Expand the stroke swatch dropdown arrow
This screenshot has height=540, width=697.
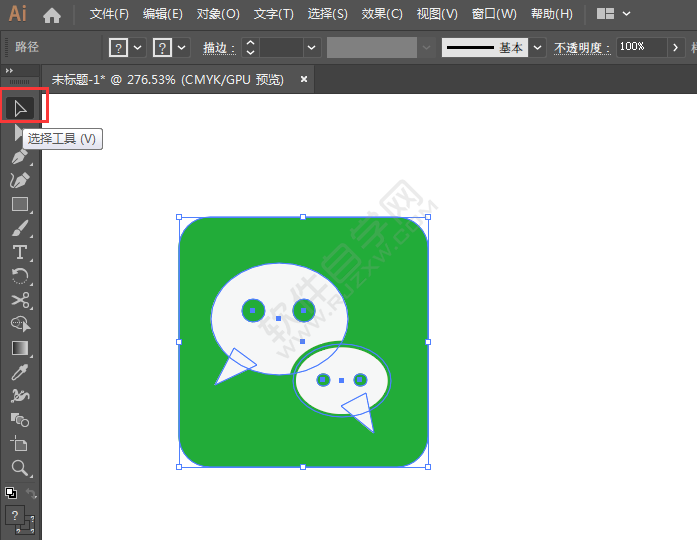click(182, 47)
